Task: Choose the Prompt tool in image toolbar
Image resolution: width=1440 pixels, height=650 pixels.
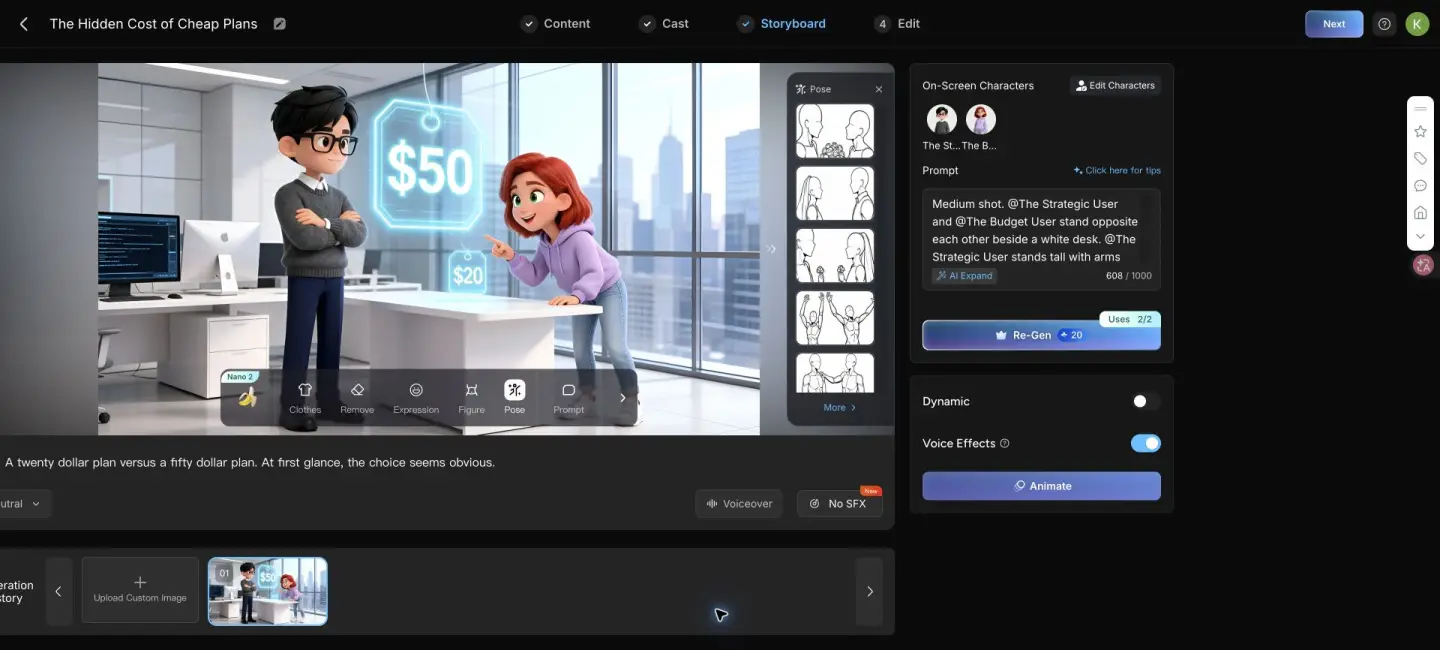Action: (x=568, y=397)
